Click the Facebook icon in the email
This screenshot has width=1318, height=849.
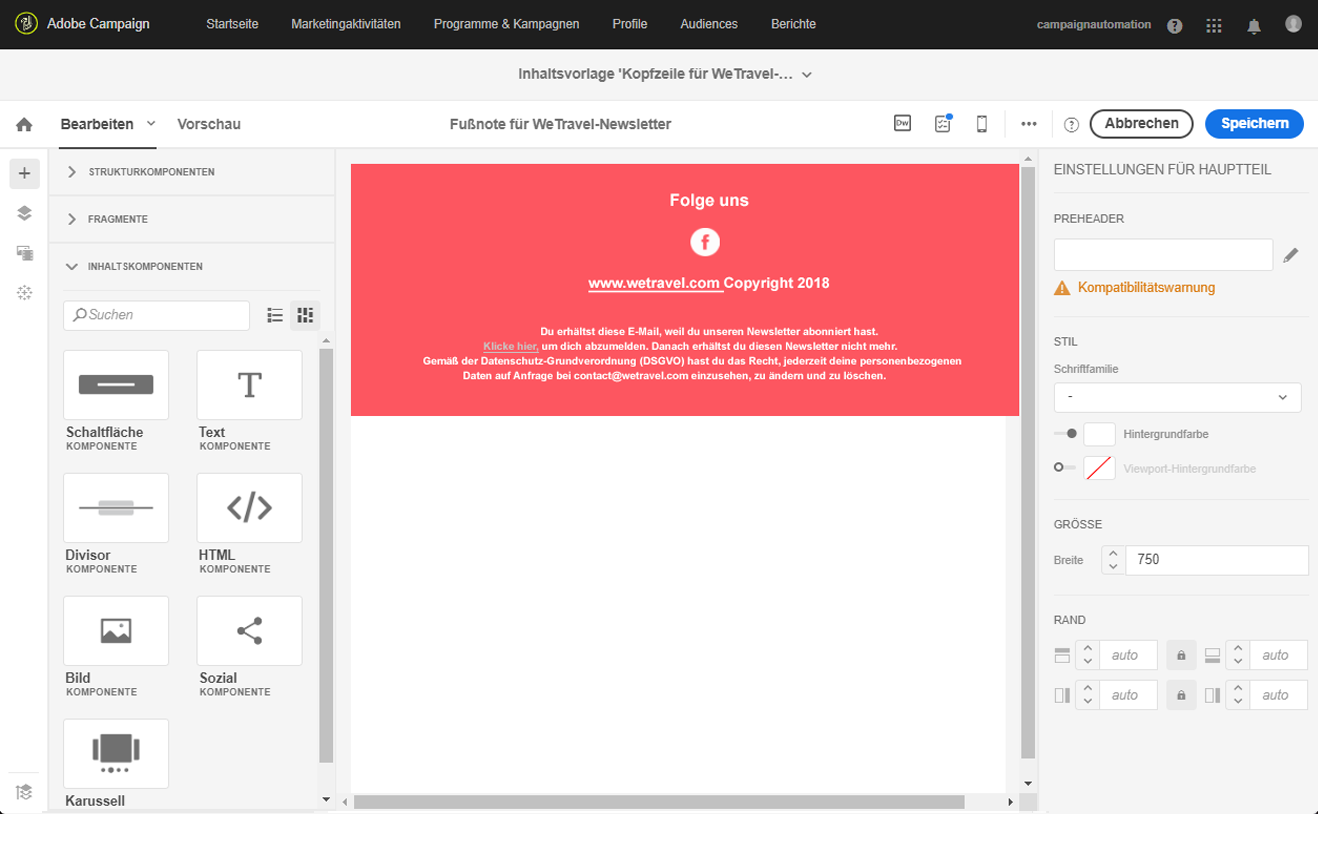coord(705,242)
